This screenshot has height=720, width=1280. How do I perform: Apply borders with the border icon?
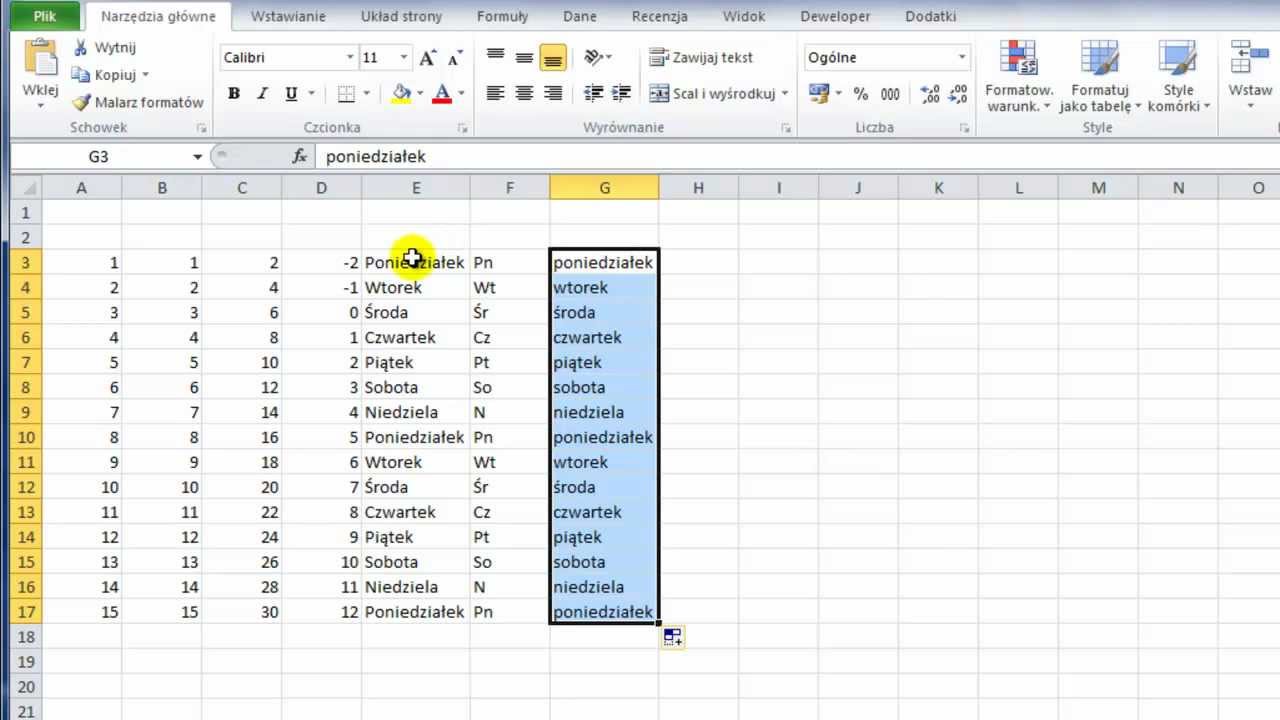coord(346,93)
